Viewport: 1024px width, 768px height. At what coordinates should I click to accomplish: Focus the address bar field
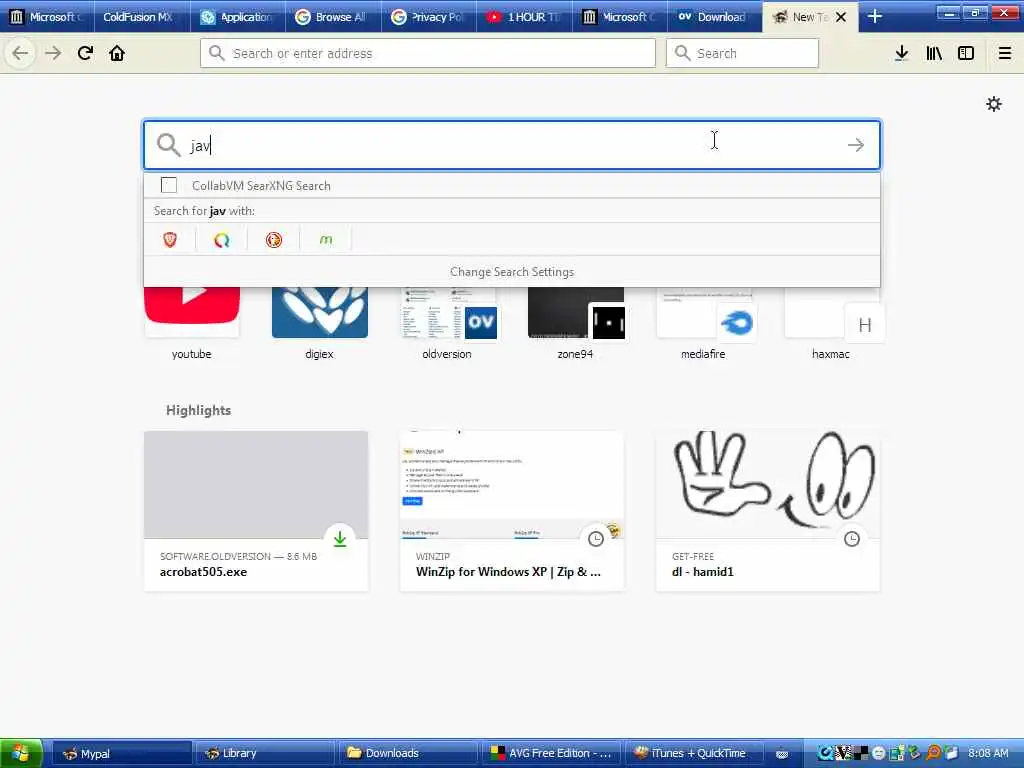pyautogui.click(x=428, y=53)
